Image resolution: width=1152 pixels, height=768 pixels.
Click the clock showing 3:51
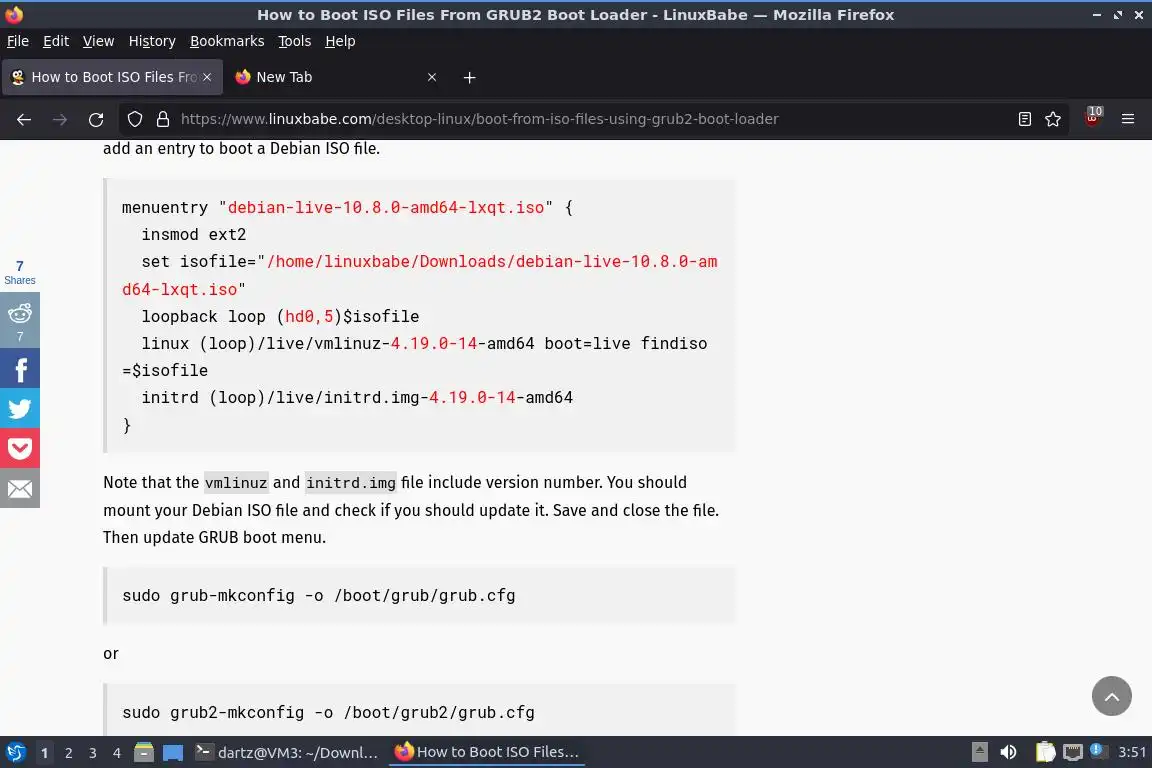tap(1131, 752)
